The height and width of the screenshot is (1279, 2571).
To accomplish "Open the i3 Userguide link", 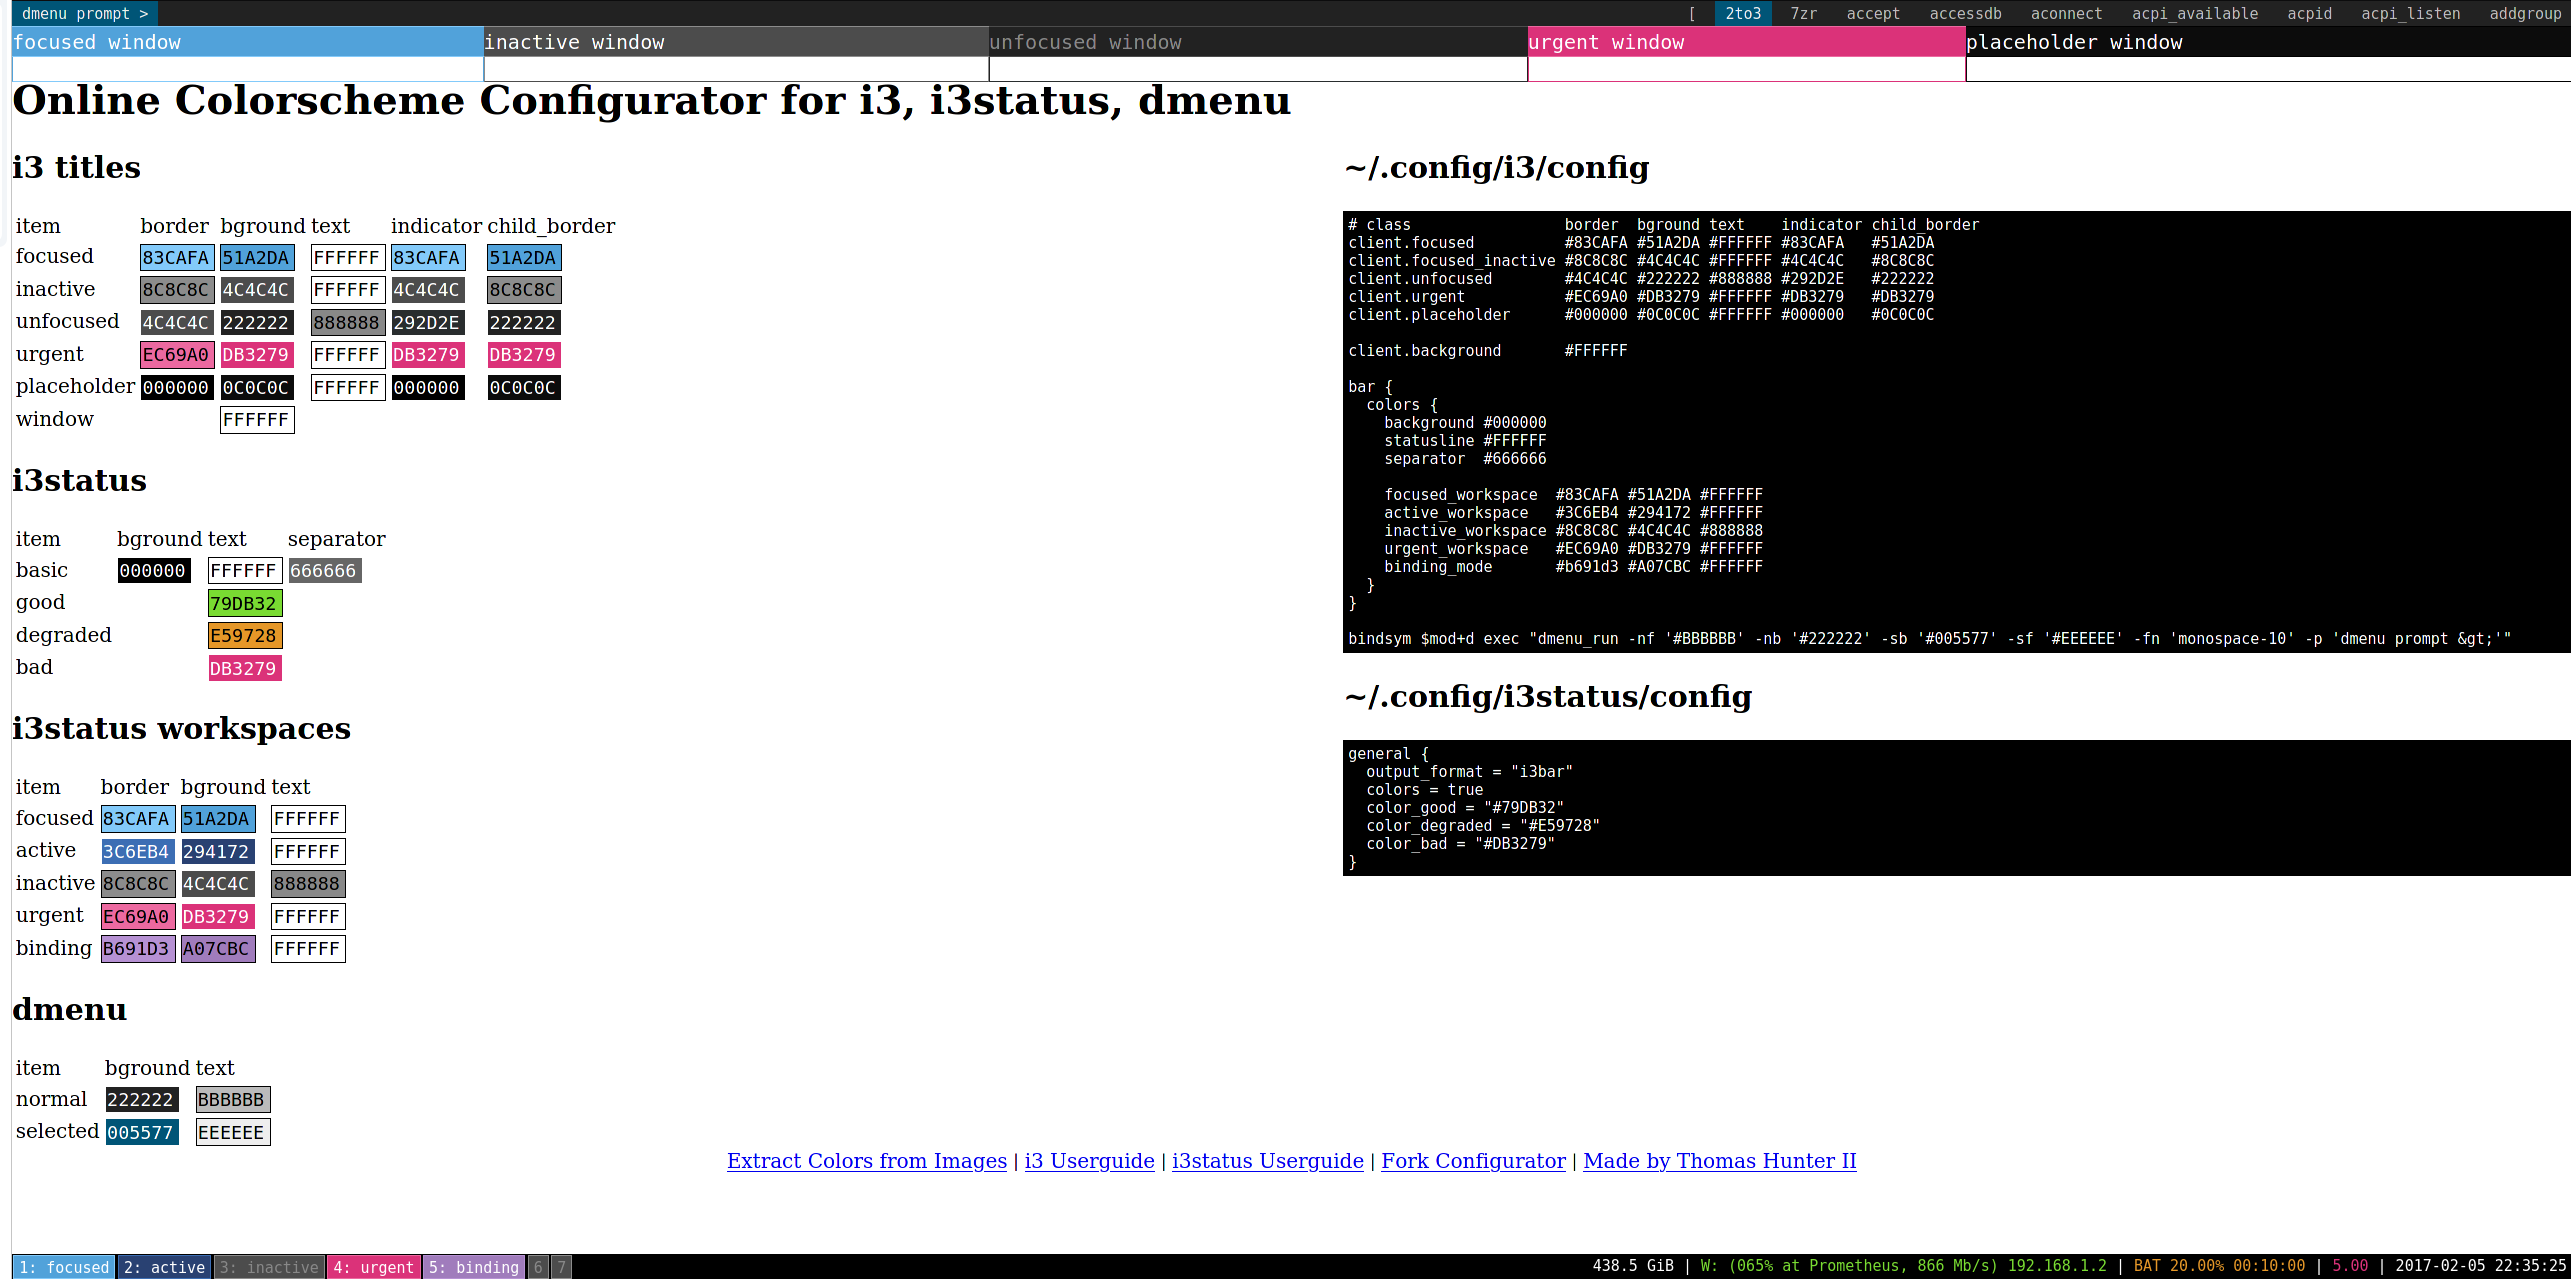I will (1089, 1161).
